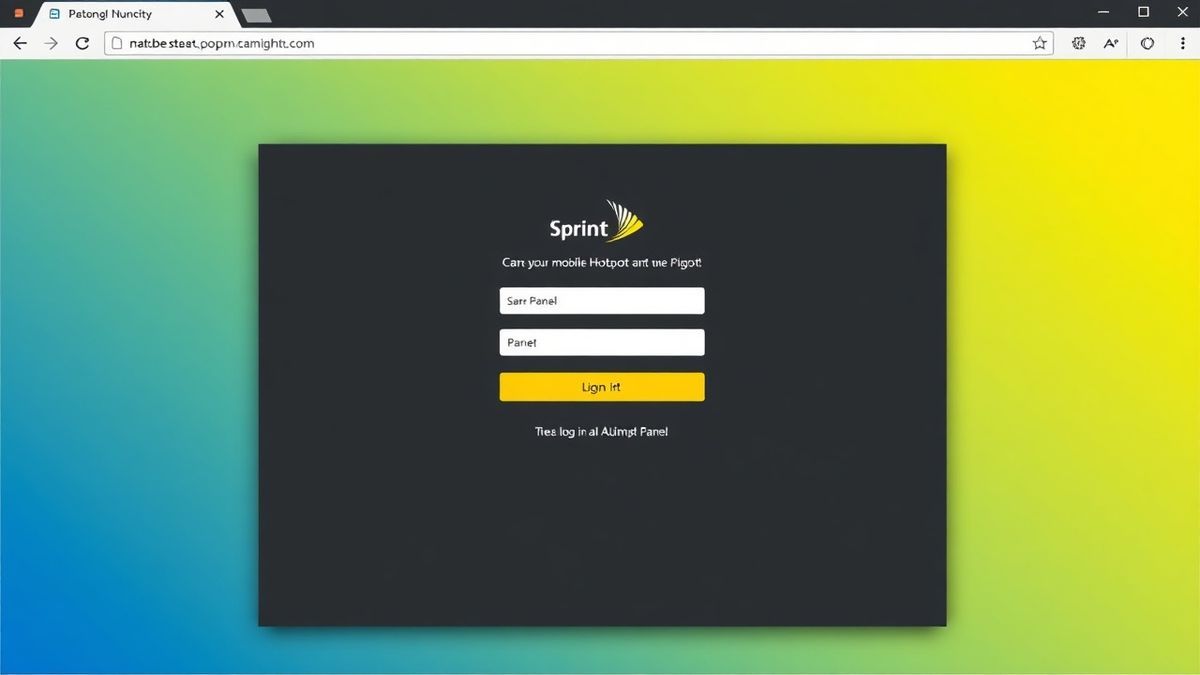Click the 'Can your mobile Hotpot' heading text
This screenshot has width=1200, height=675.
[602, 263]
